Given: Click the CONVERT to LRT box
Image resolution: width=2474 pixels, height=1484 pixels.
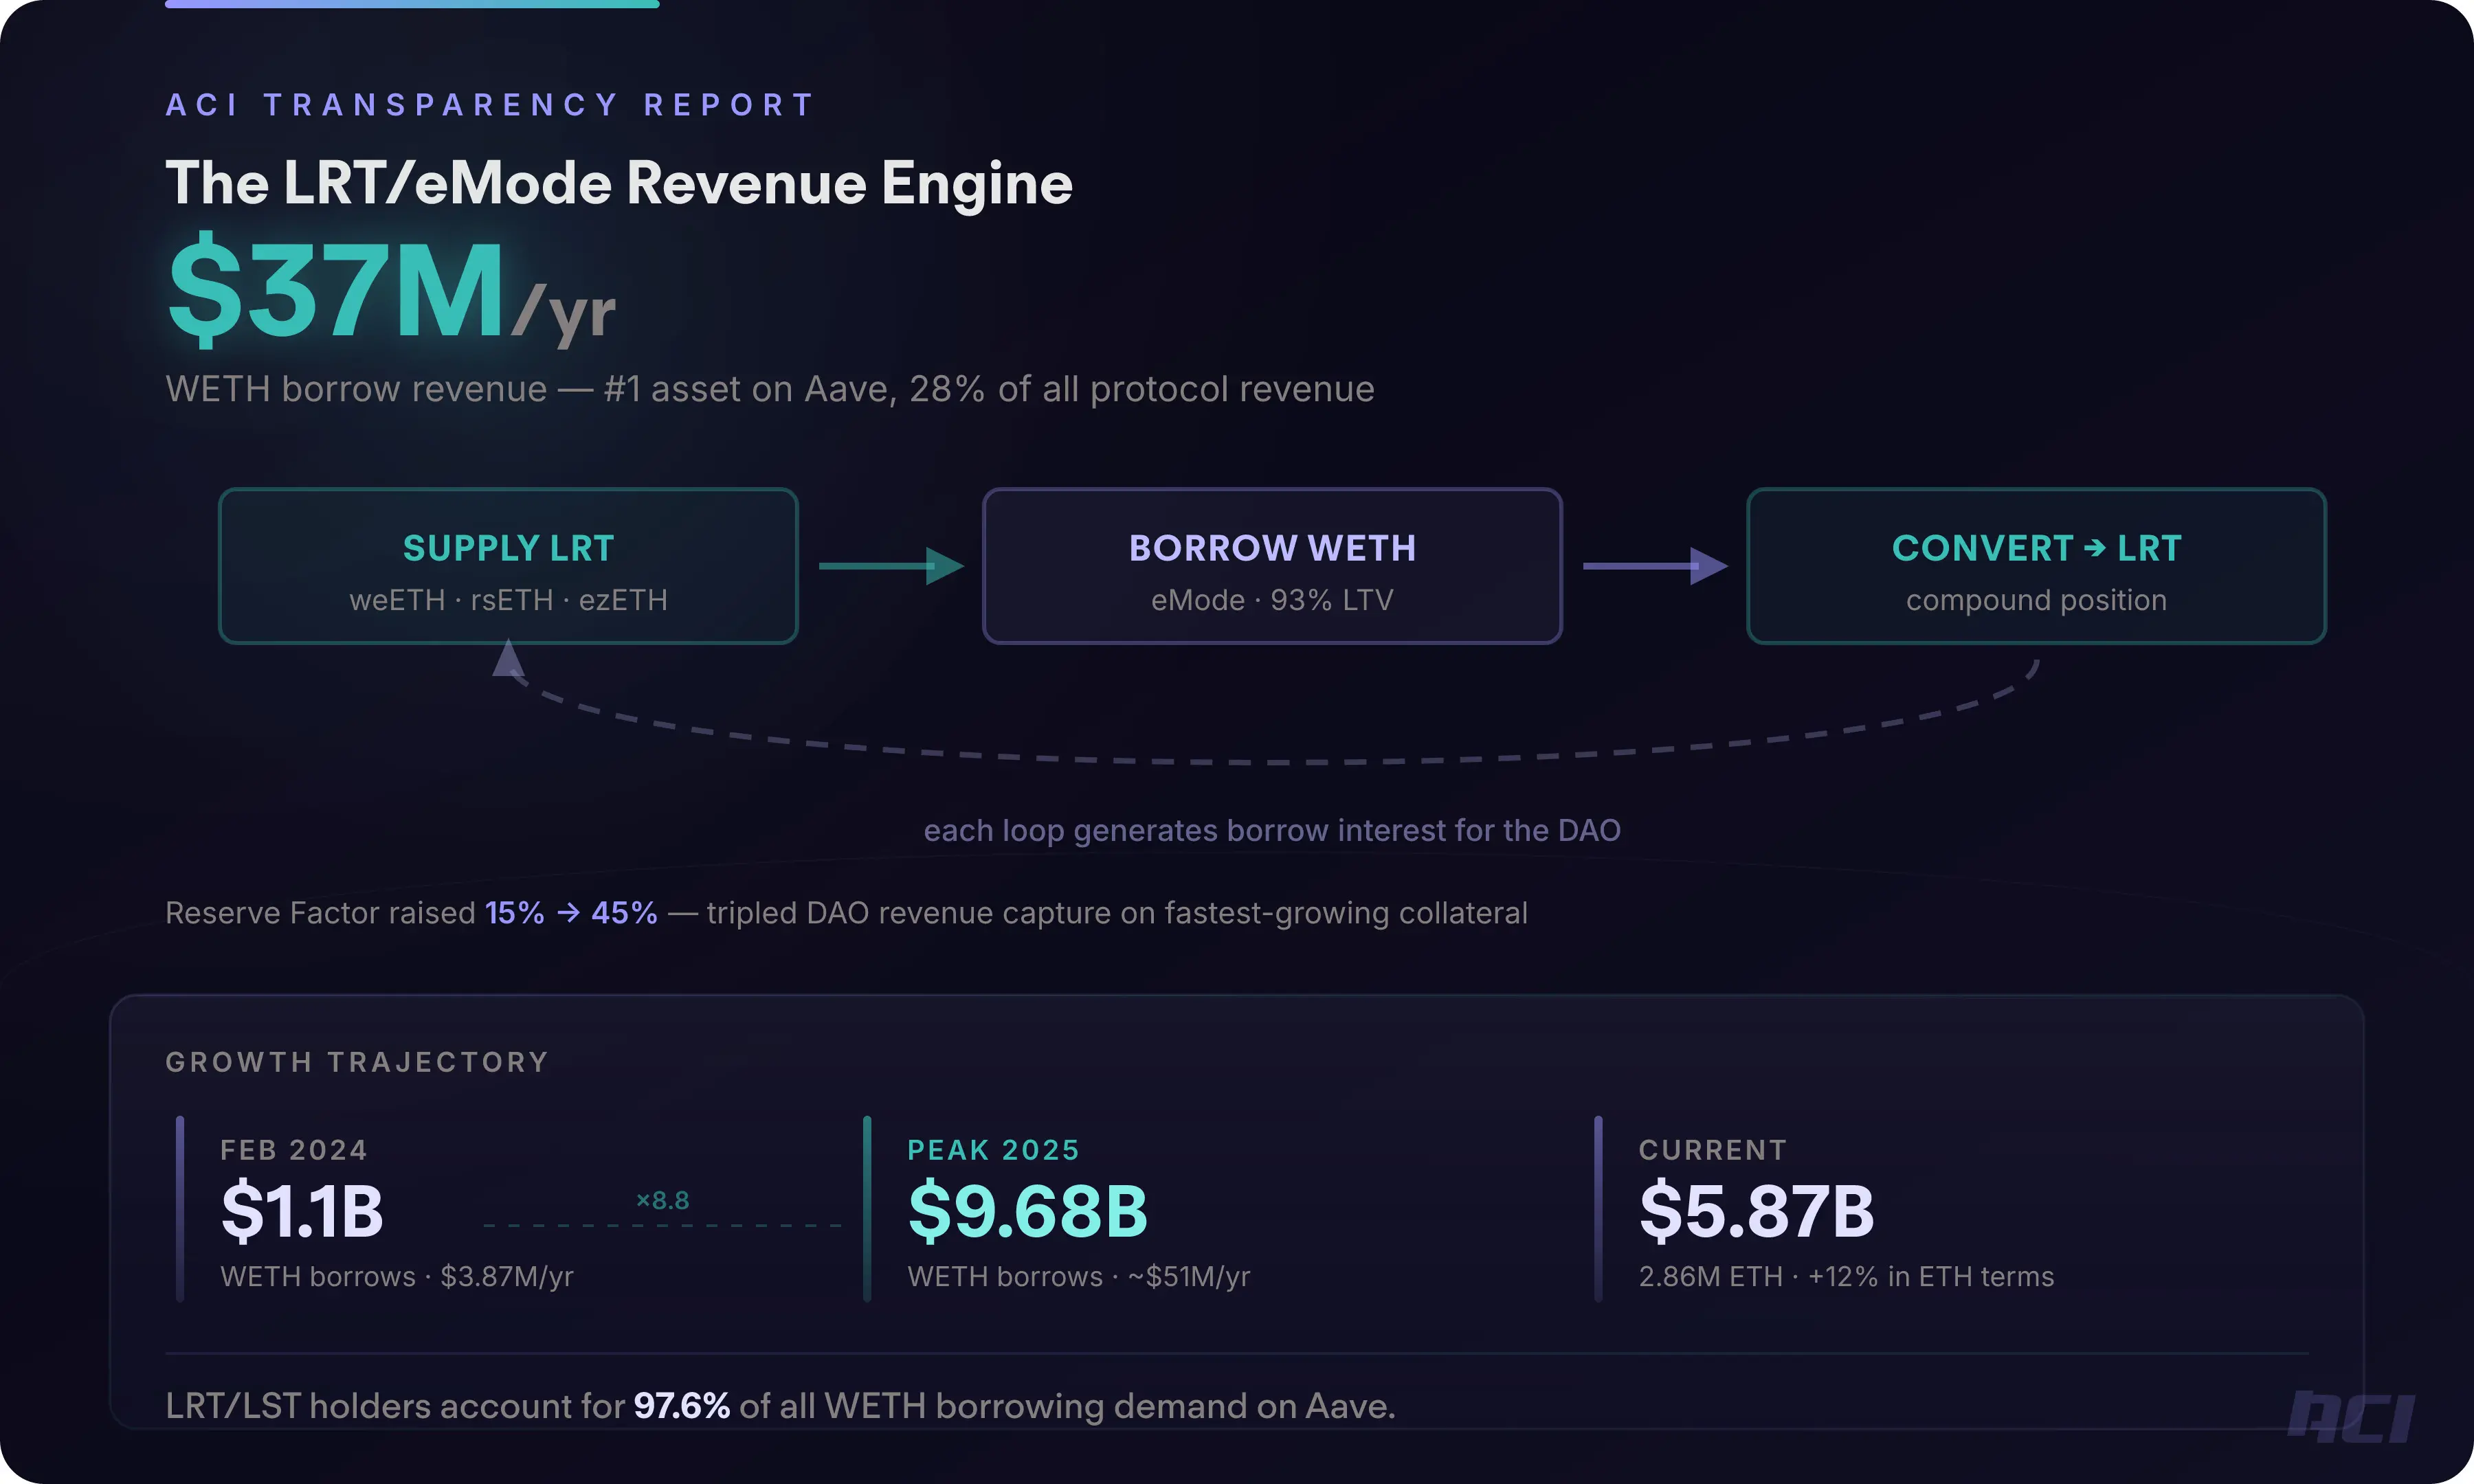Looking at the screenshot, I should (2036, 566).
